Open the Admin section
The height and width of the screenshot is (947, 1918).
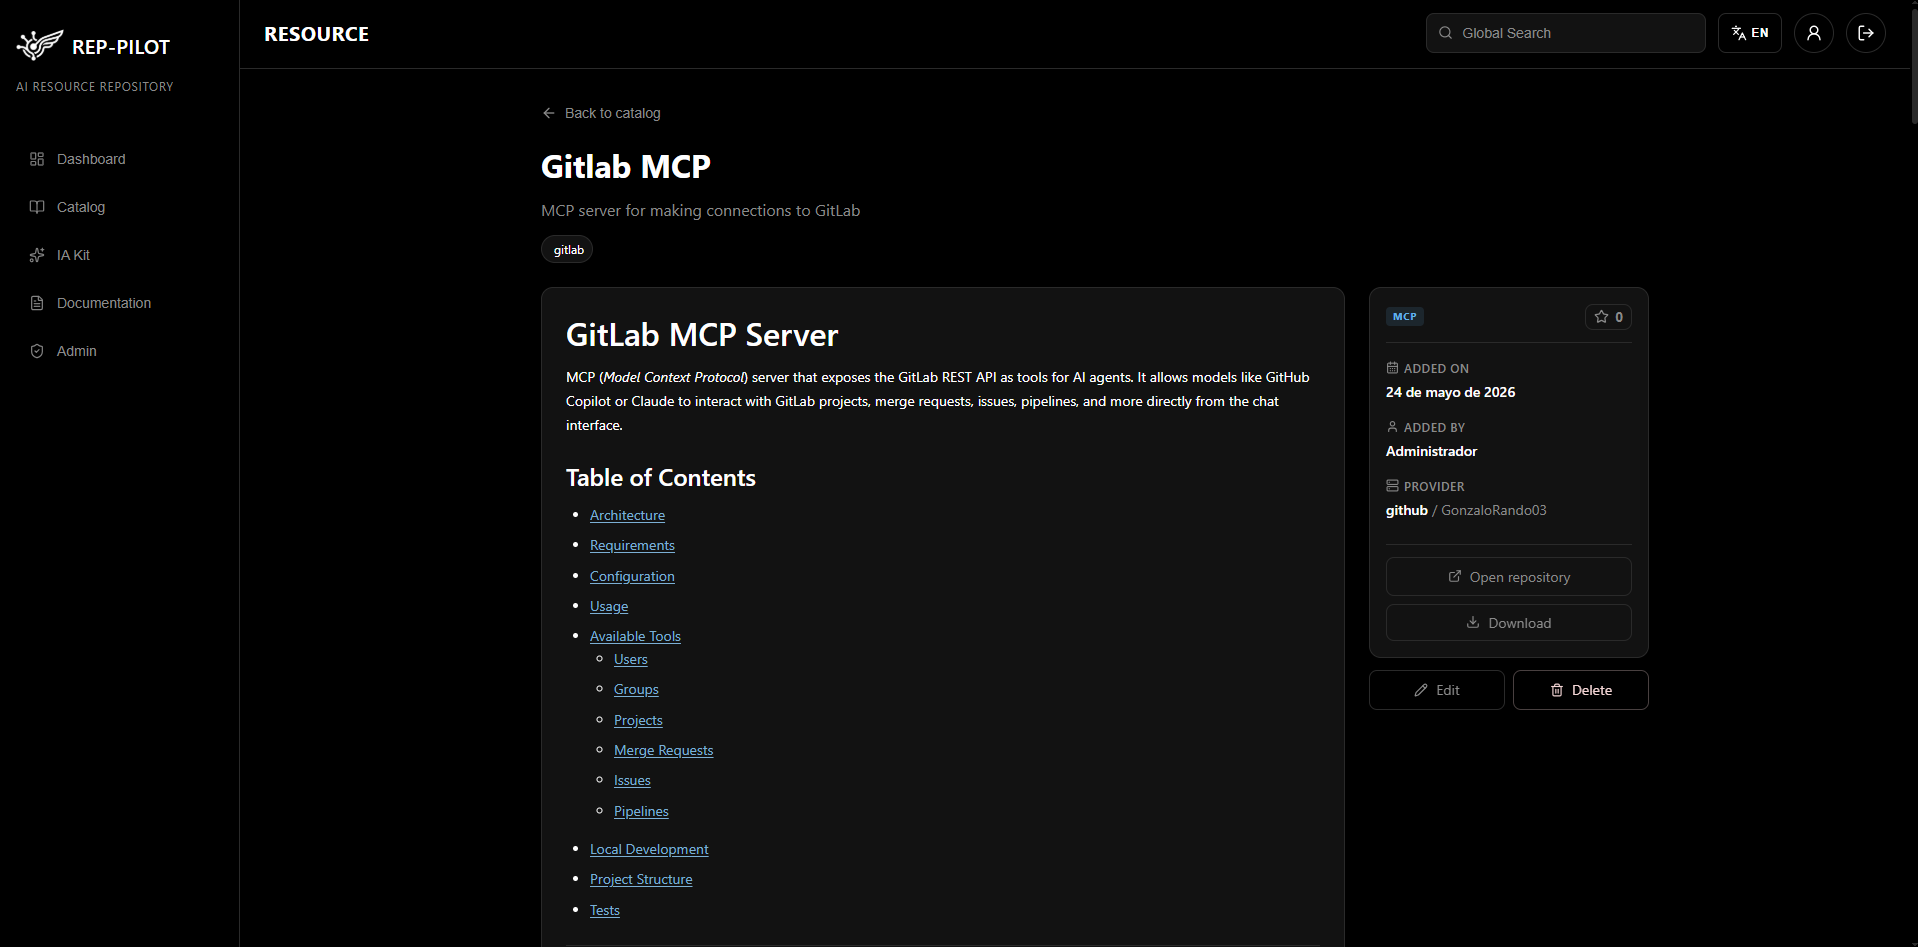pyautogui.click(x=119, y=351)
